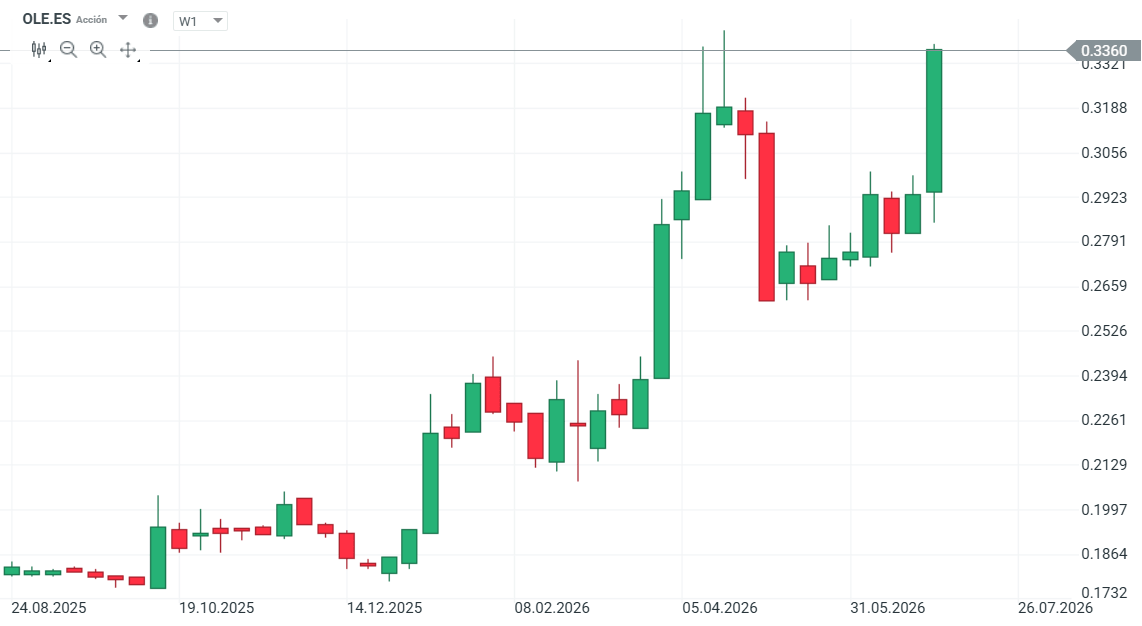Open the chart type candlestick icon
The width and height of the screenshot is (1142, 626).
coord(39,49)
